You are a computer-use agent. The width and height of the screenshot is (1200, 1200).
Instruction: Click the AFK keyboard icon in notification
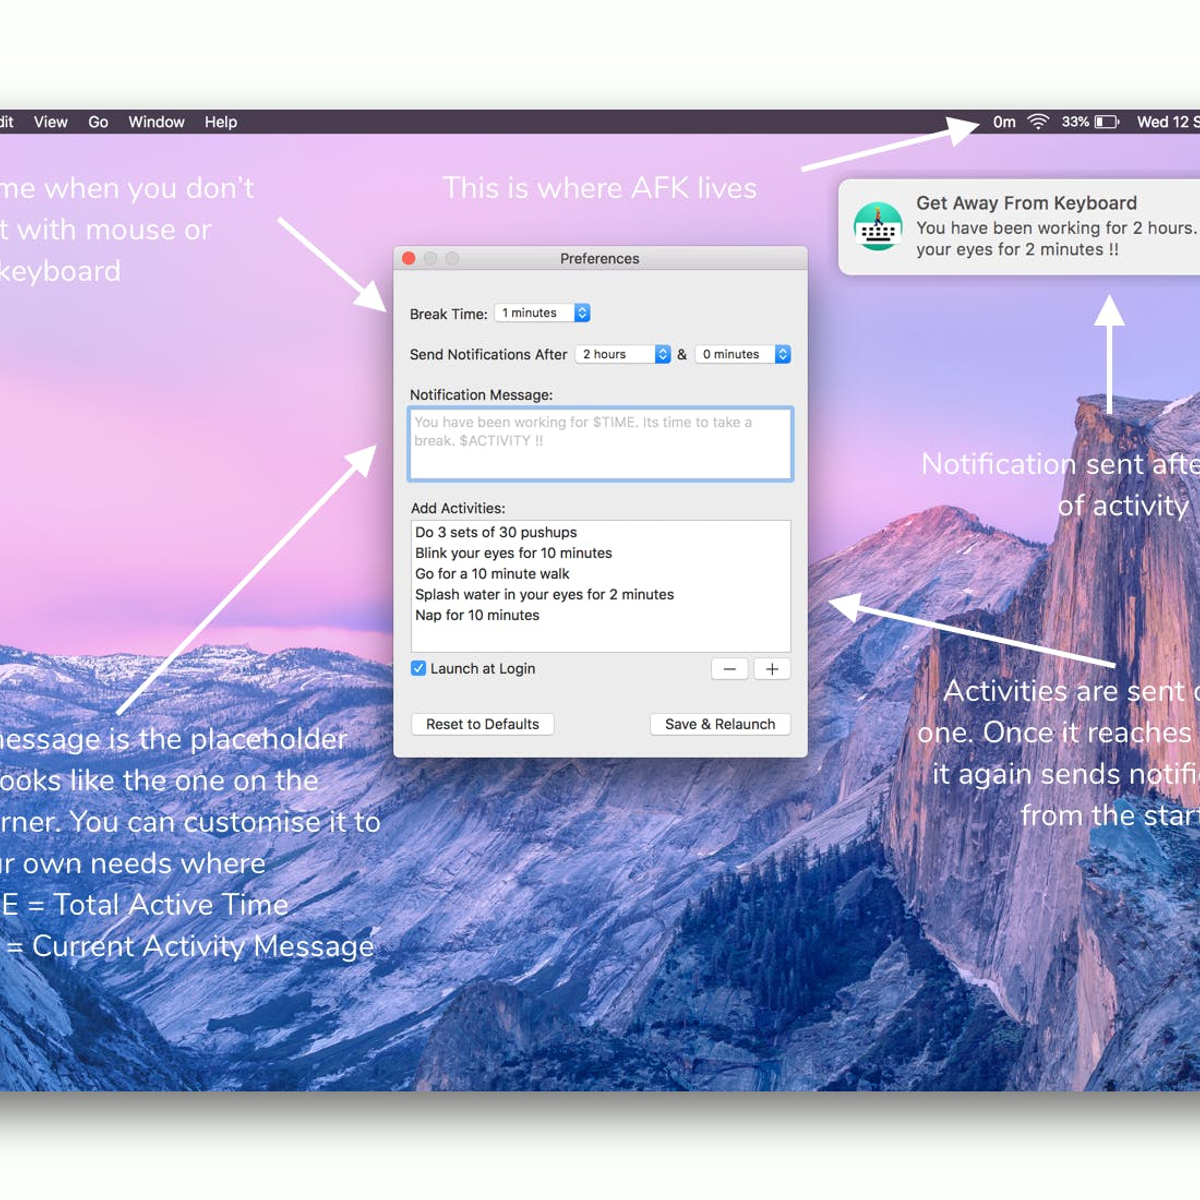tap(878, 227)
